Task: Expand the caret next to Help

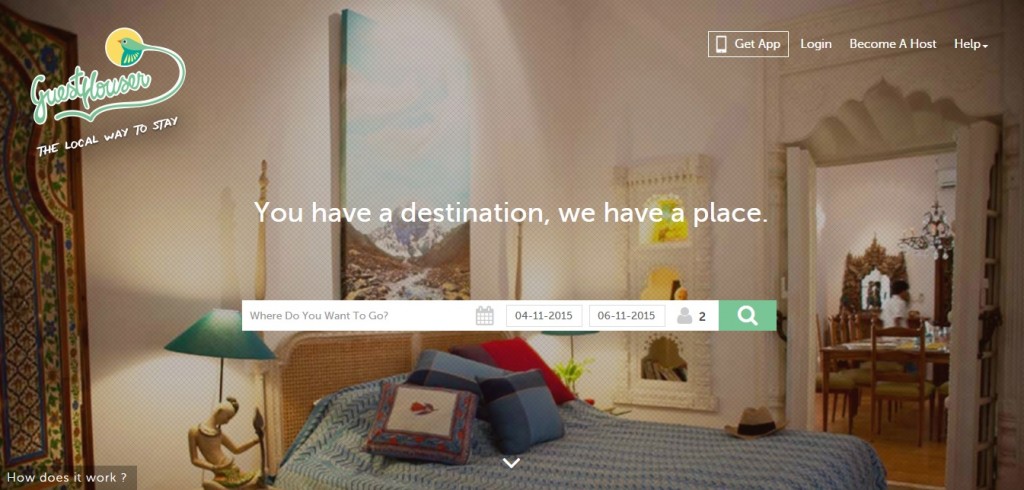Action: click(x=985, y=46)
